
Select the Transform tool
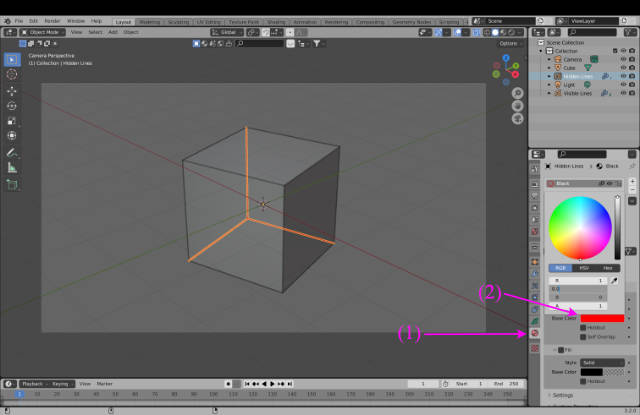click(11, 135)
